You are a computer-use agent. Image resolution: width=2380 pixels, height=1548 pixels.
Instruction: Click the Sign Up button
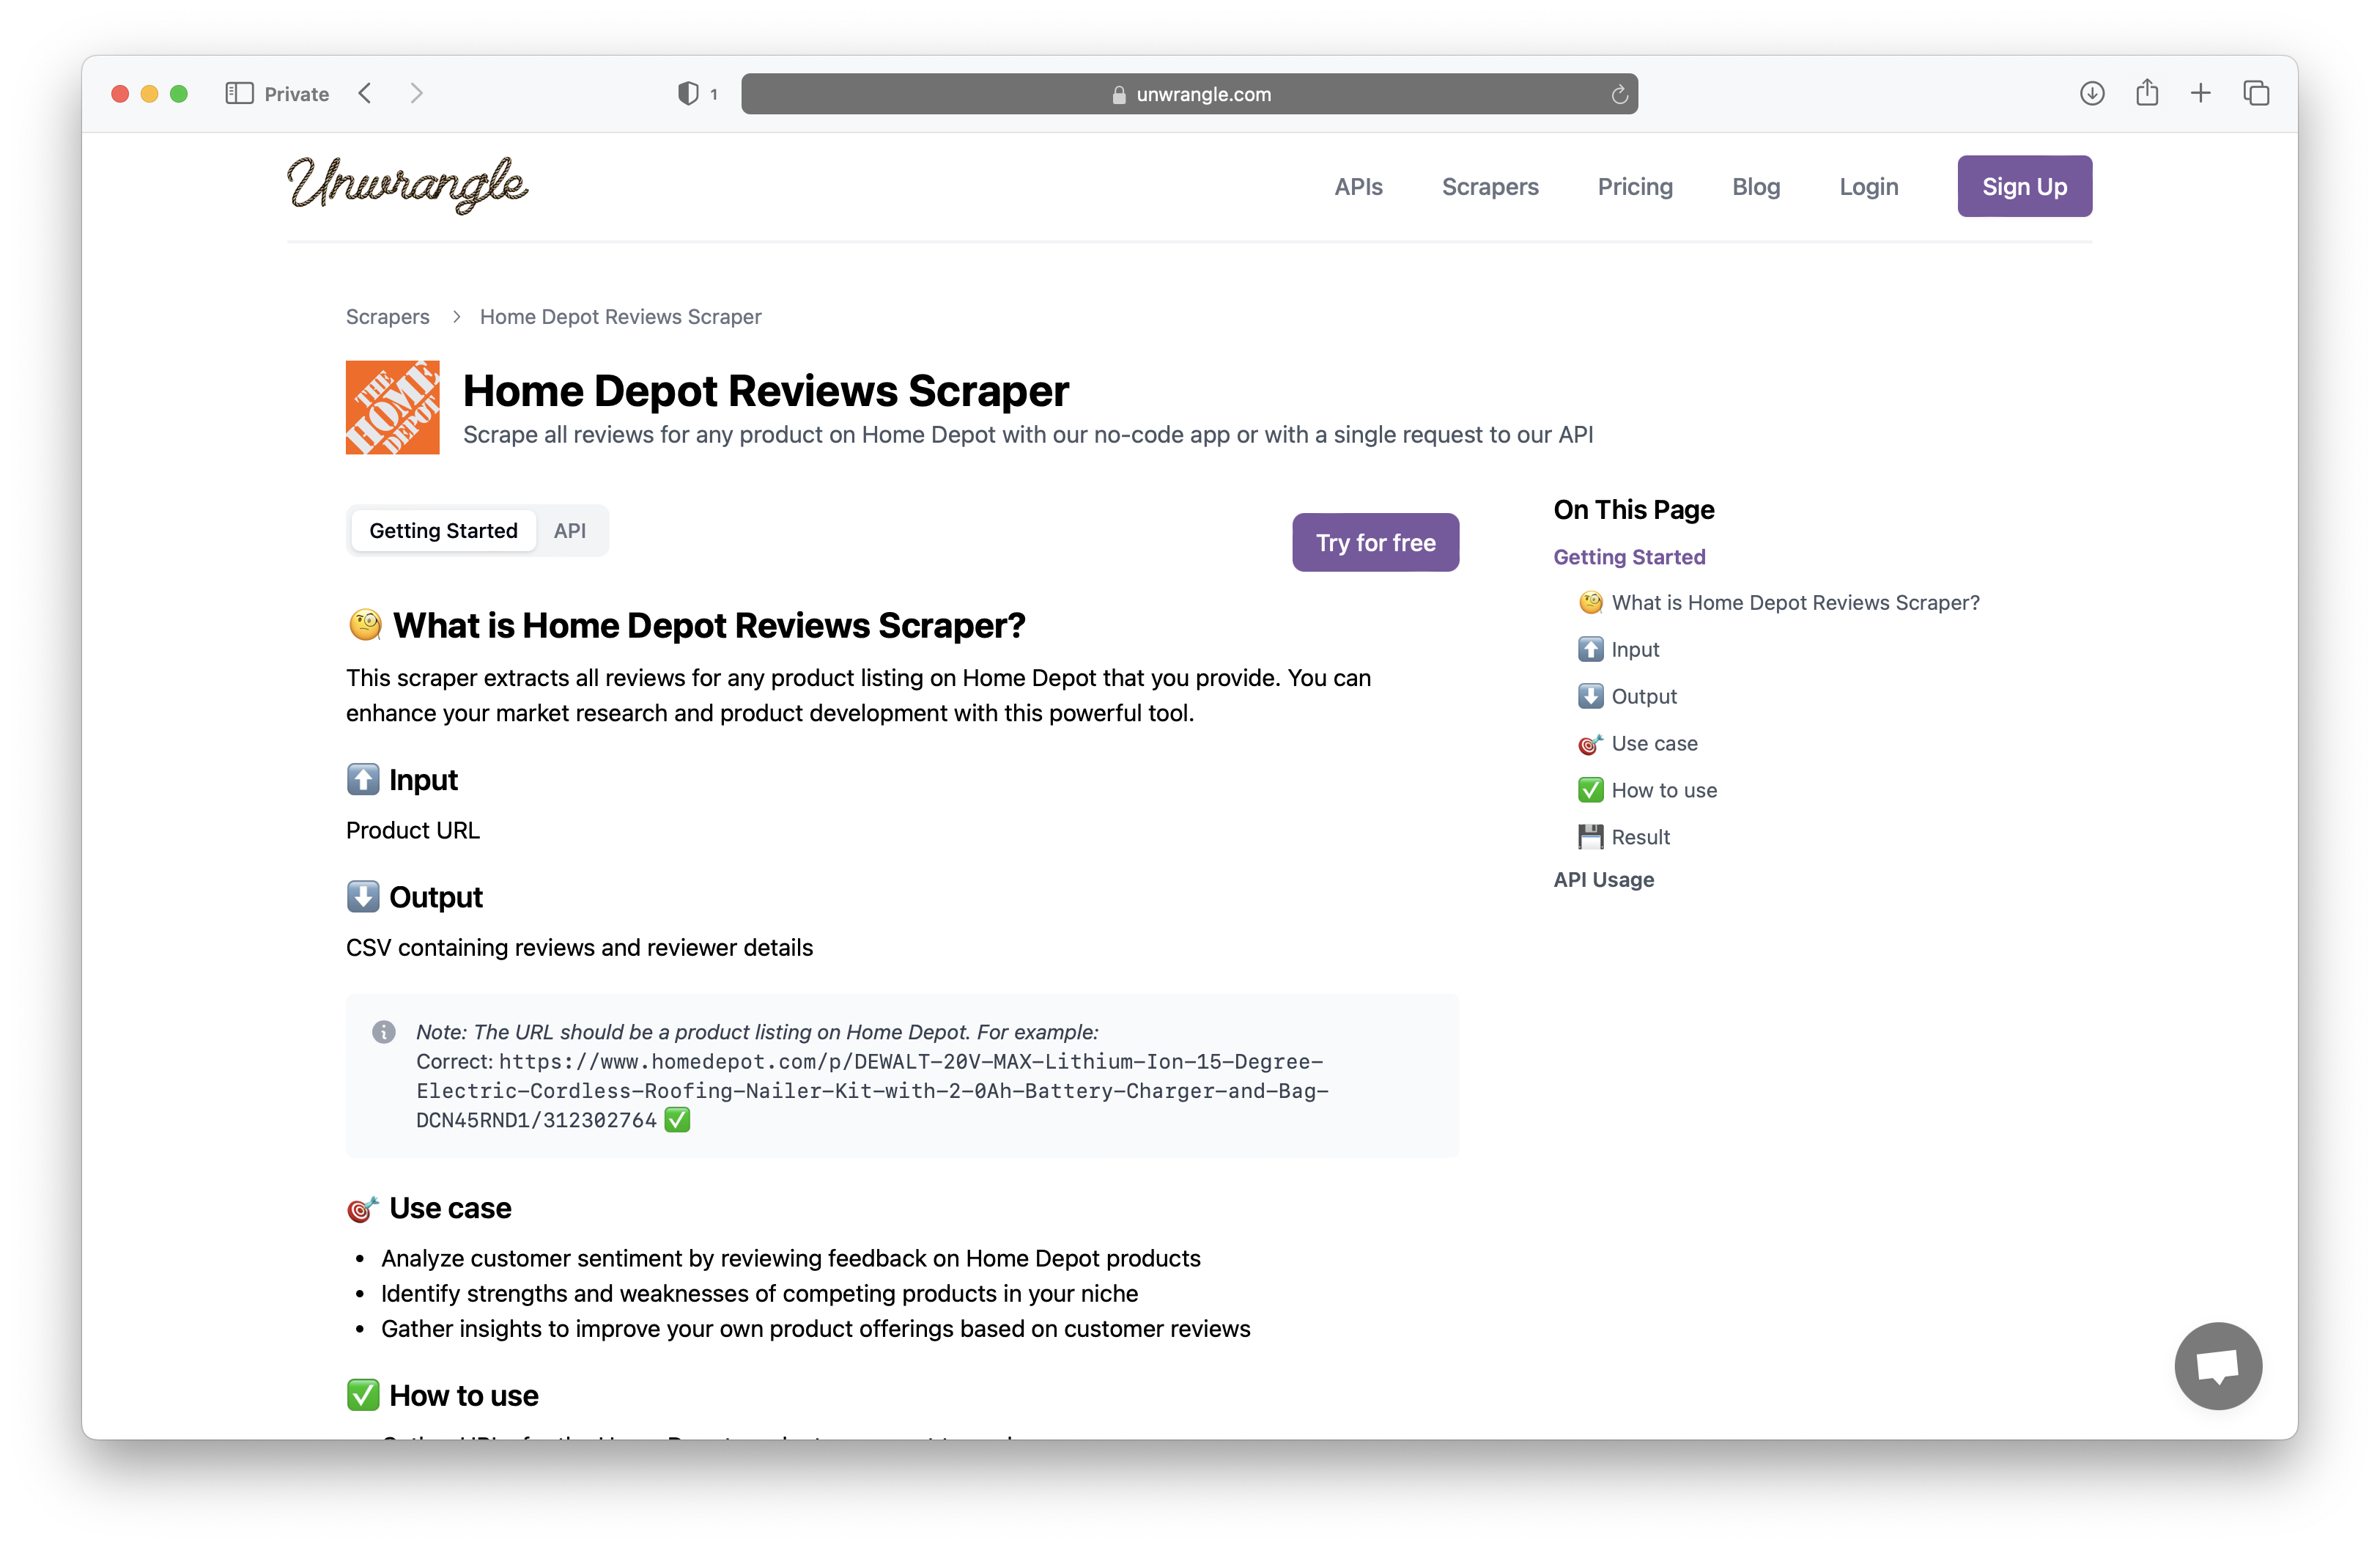point(2024,186)
